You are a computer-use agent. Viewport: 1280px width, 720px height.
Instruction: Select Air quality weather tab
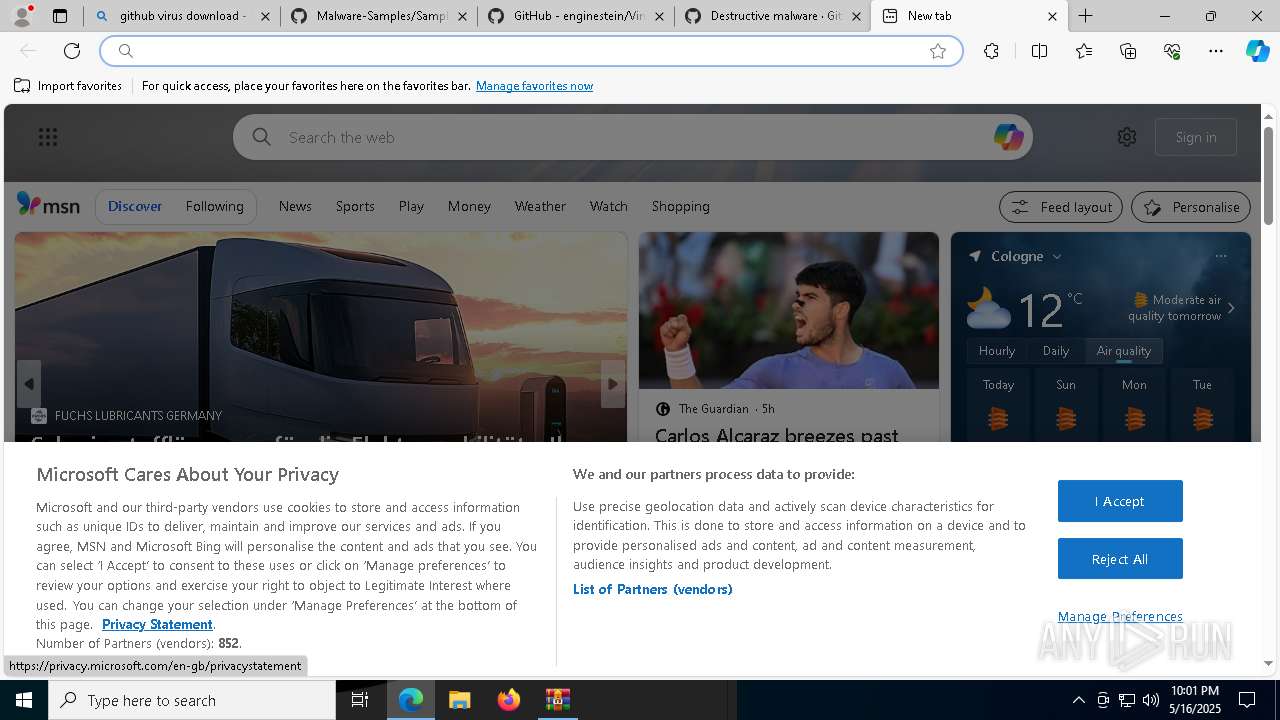tap(1124, 351)
